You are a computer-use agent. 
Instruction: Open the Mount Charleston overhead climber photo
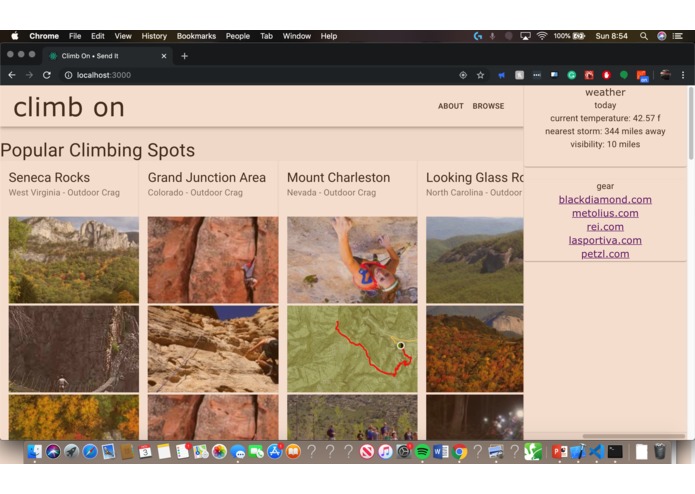tap(352, 260)
